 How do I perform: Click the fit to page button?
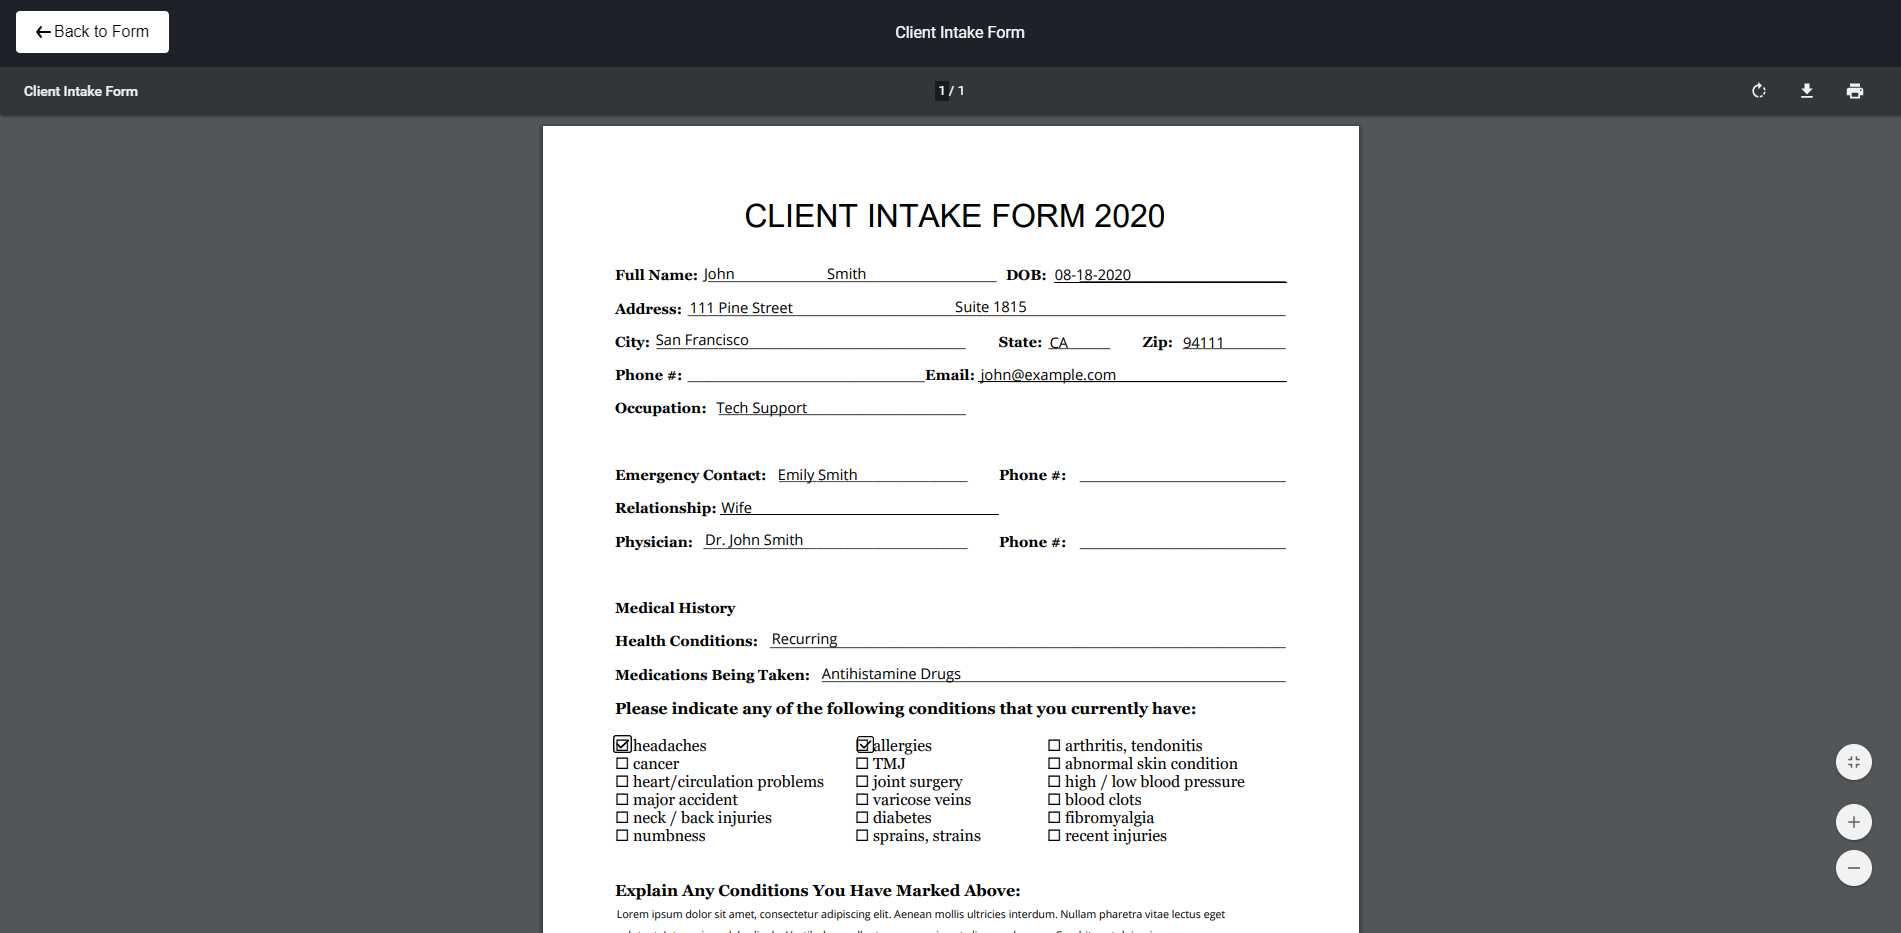click(1853, 762)
